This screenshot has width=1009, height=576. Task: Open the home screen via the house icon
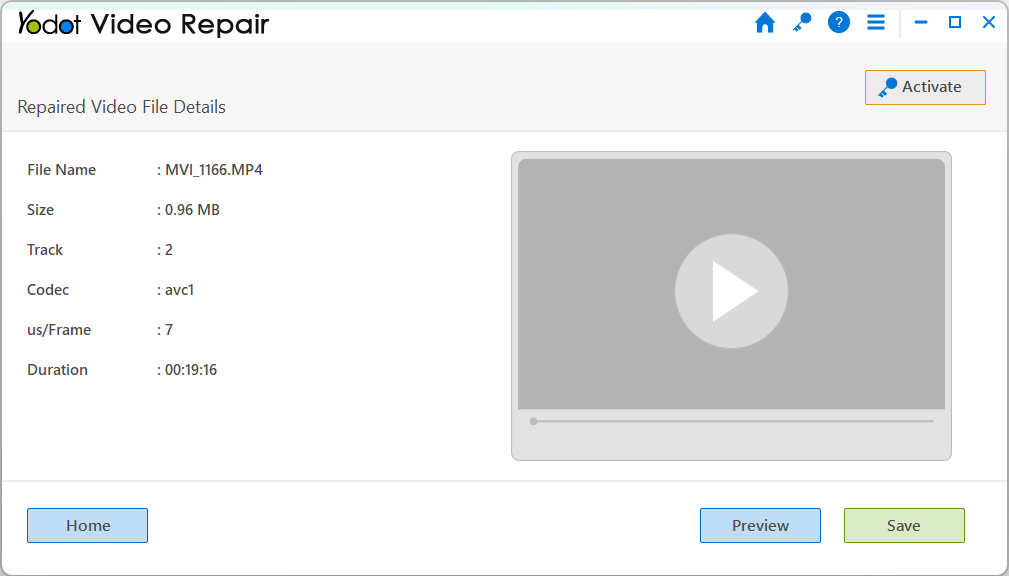click(764, 22)
